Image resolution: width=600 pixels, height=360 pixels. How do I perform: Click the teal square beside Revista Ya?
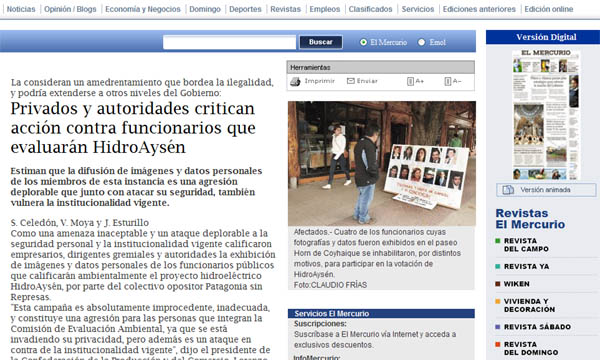pos(497,266)
